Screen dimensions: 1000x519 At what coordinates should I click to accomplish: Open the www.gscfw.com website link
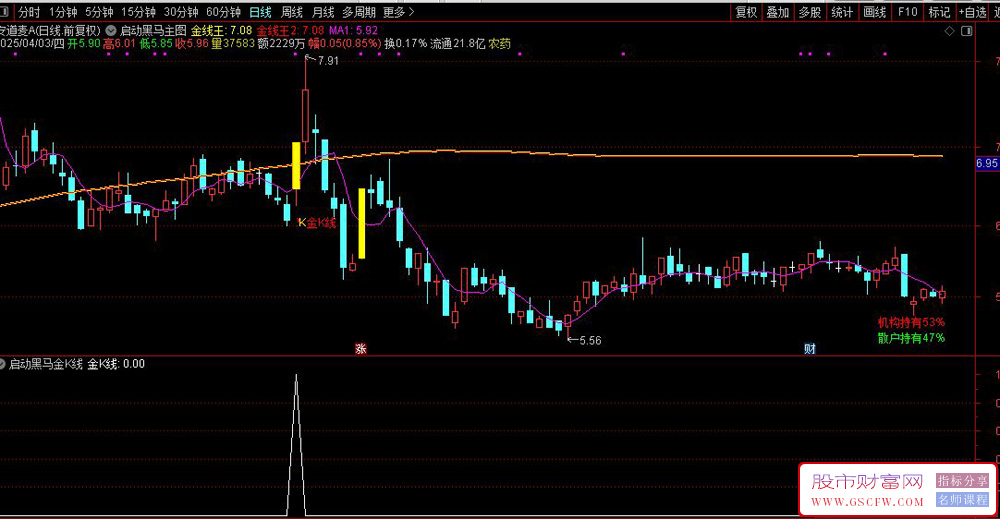[x=867, y=502]
